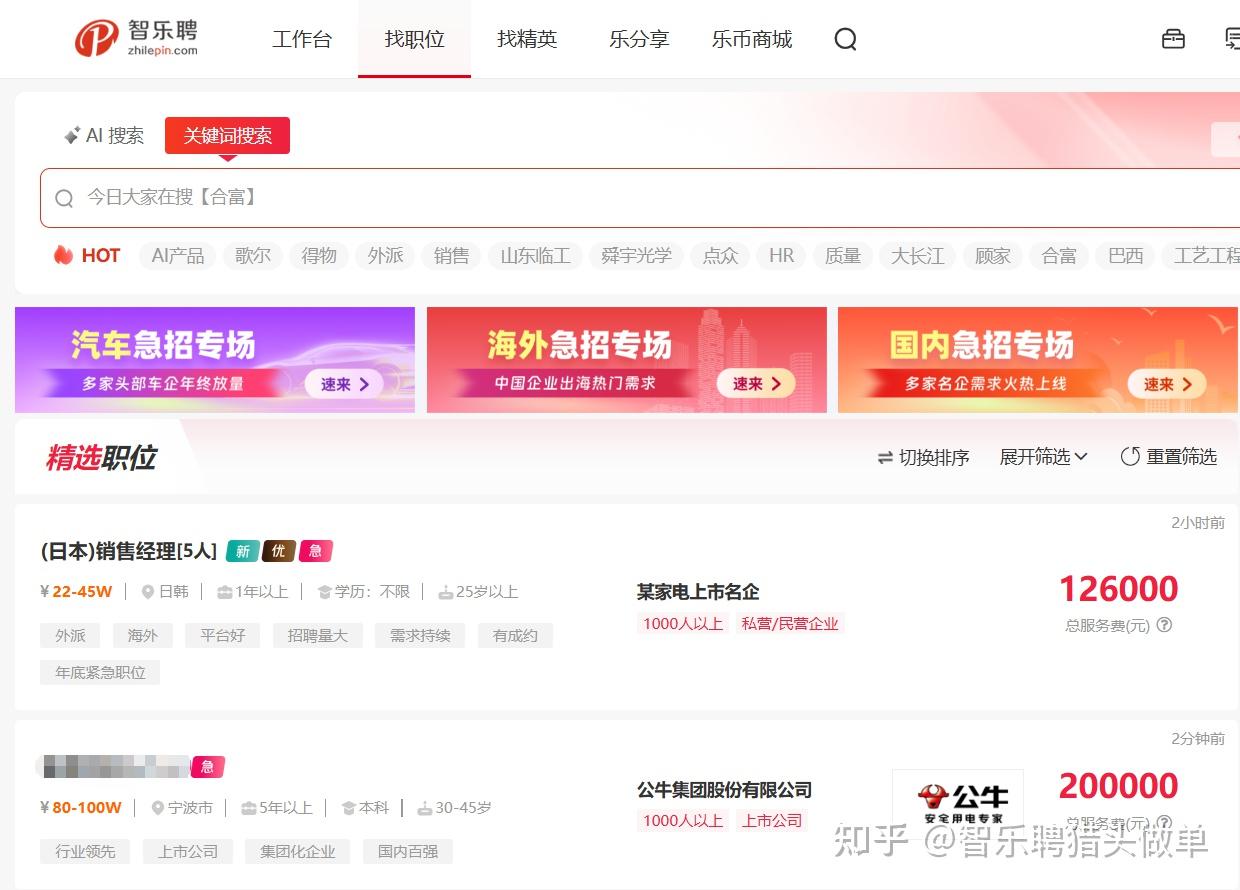
Task: Expand the 展开筛选 filter panel
Action: coord(1036,456)
